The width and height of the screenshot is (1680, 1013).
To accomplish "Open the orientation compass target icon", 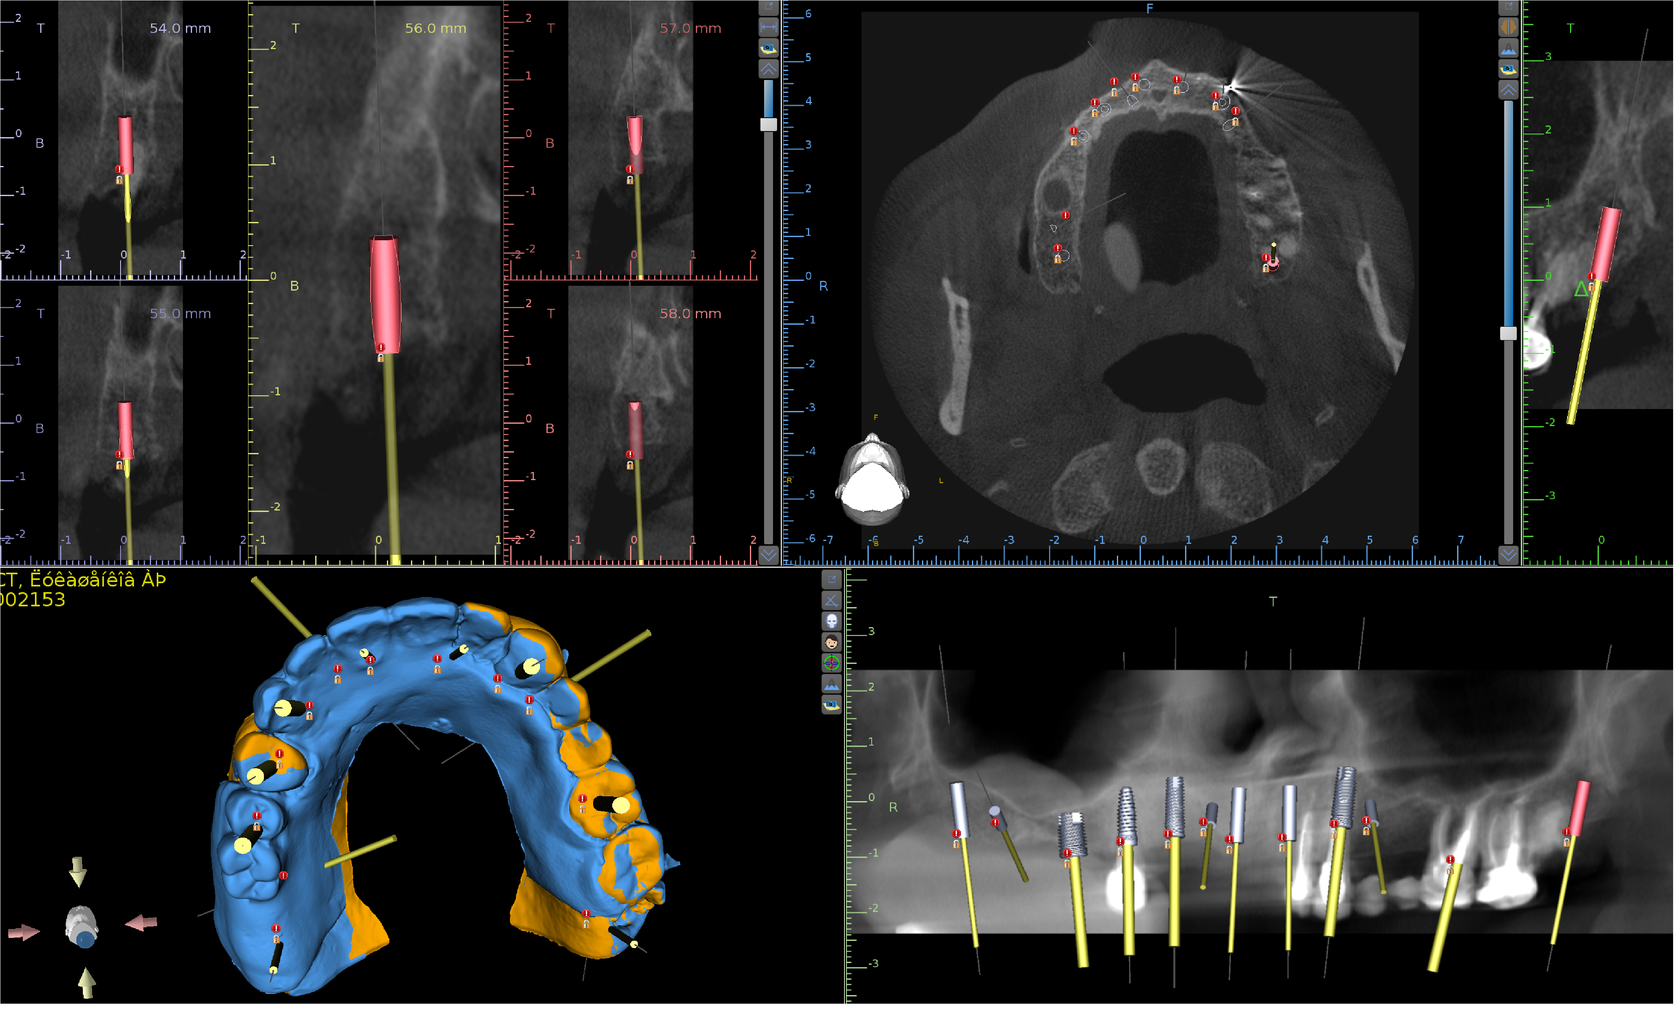I will [832, 661].
